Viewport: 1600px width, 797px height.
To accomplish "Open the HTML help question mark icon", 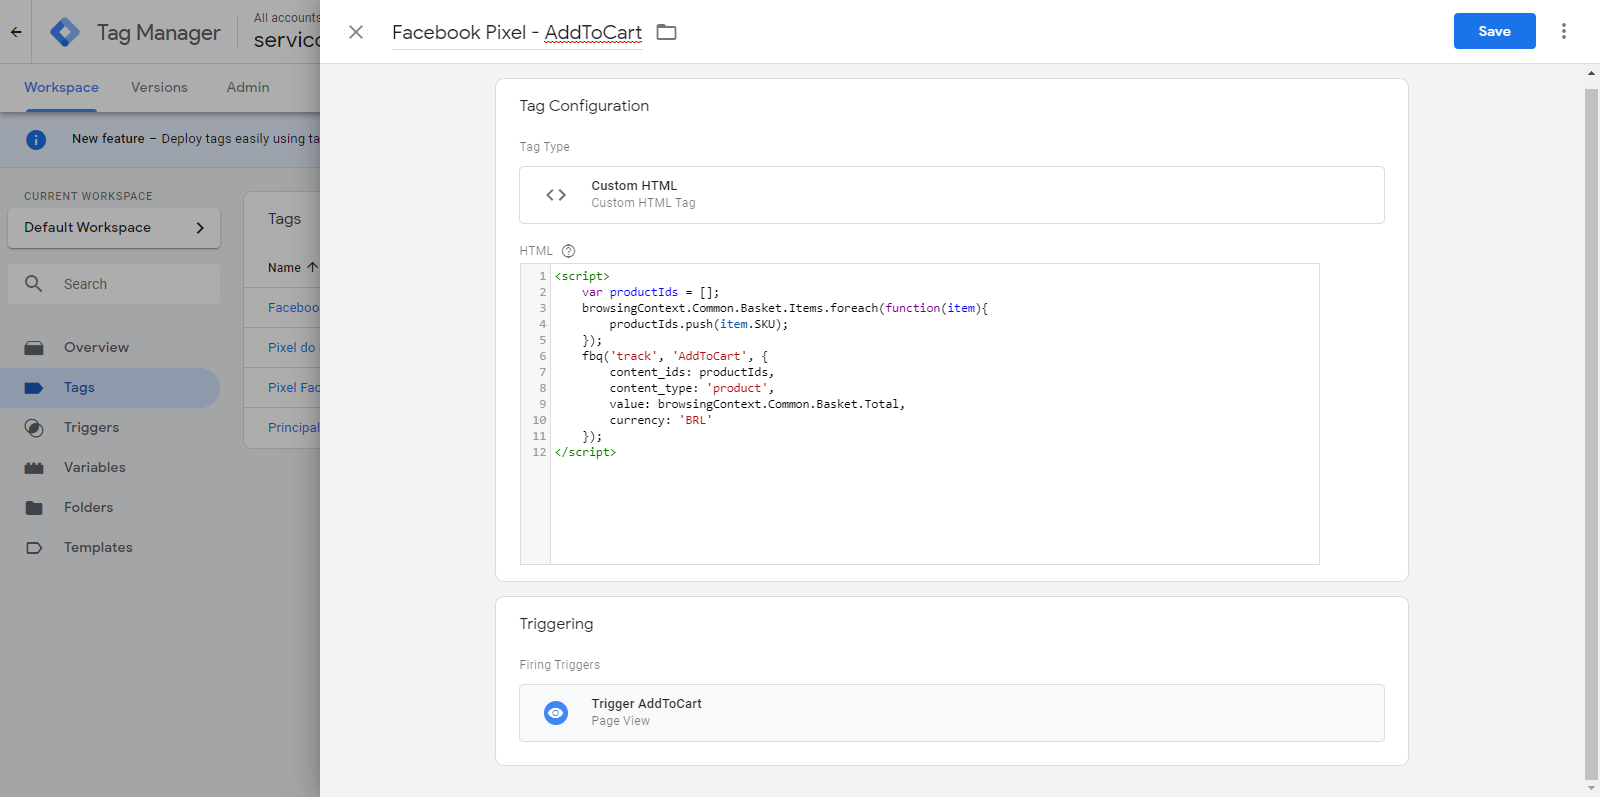I will (x=568, y=251).
